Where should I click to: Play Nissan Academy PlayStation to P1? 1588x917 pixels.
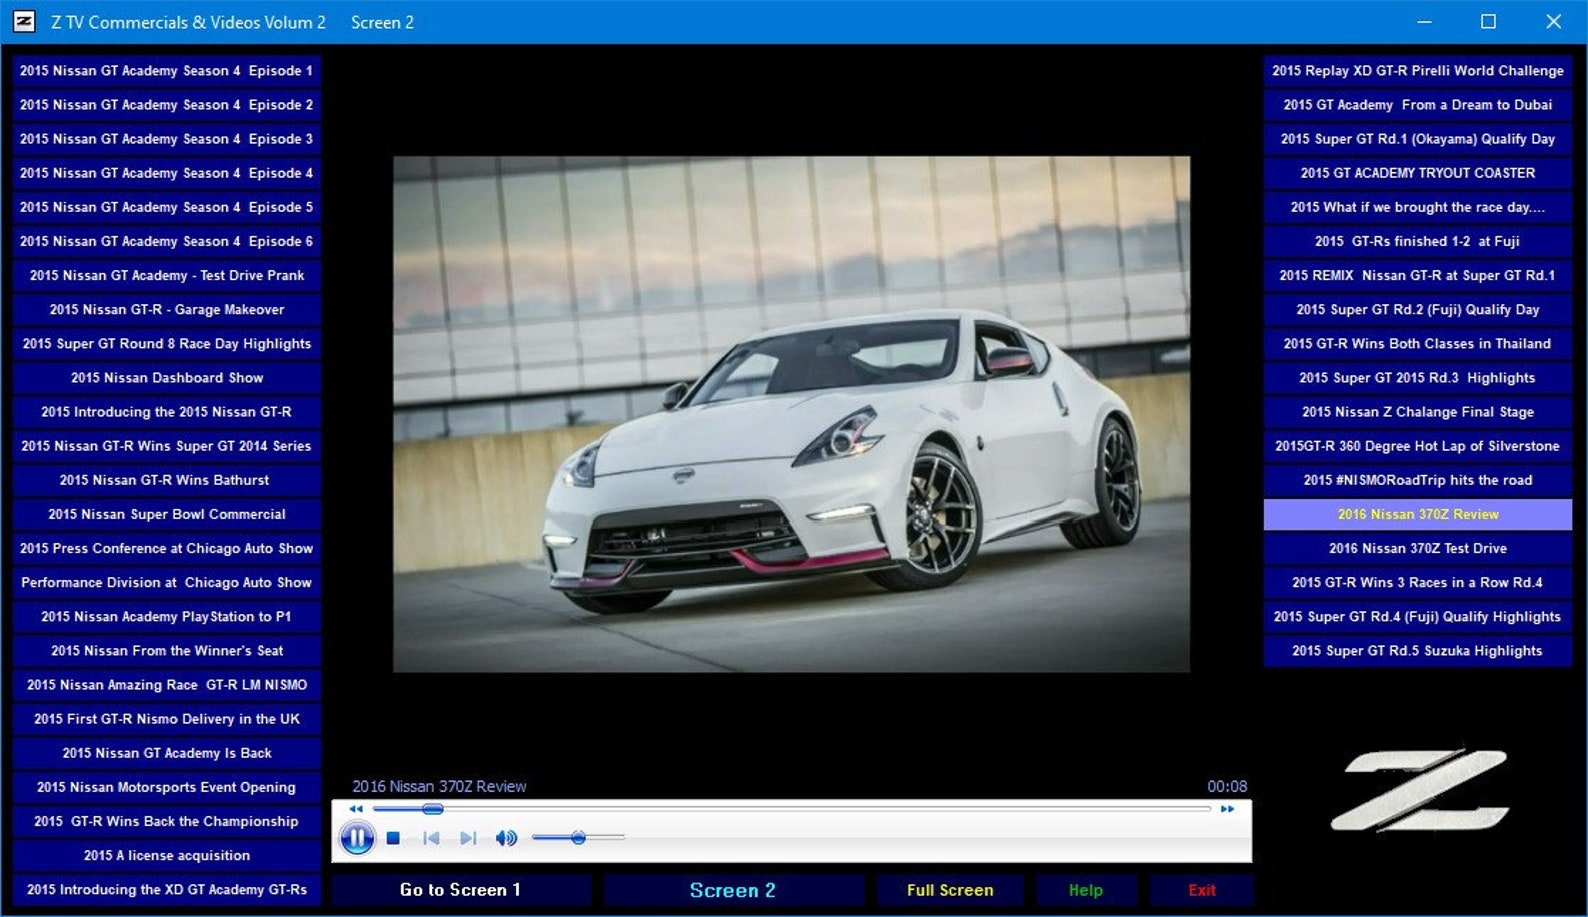click(167, 617)
